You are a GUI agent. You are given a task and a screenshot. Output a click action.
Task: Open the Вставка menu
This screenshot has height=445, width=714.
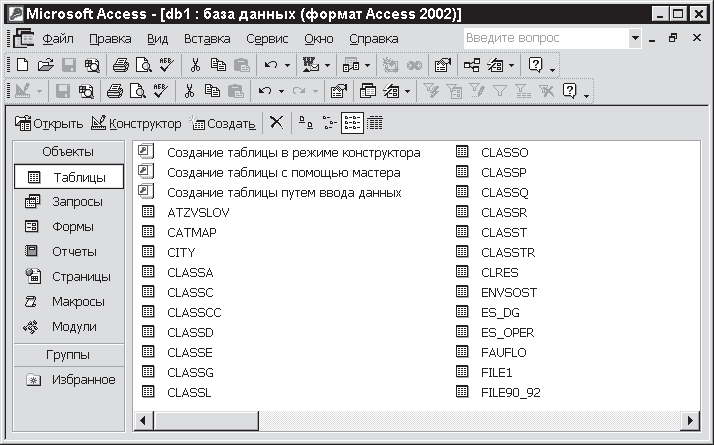(207, 38)
